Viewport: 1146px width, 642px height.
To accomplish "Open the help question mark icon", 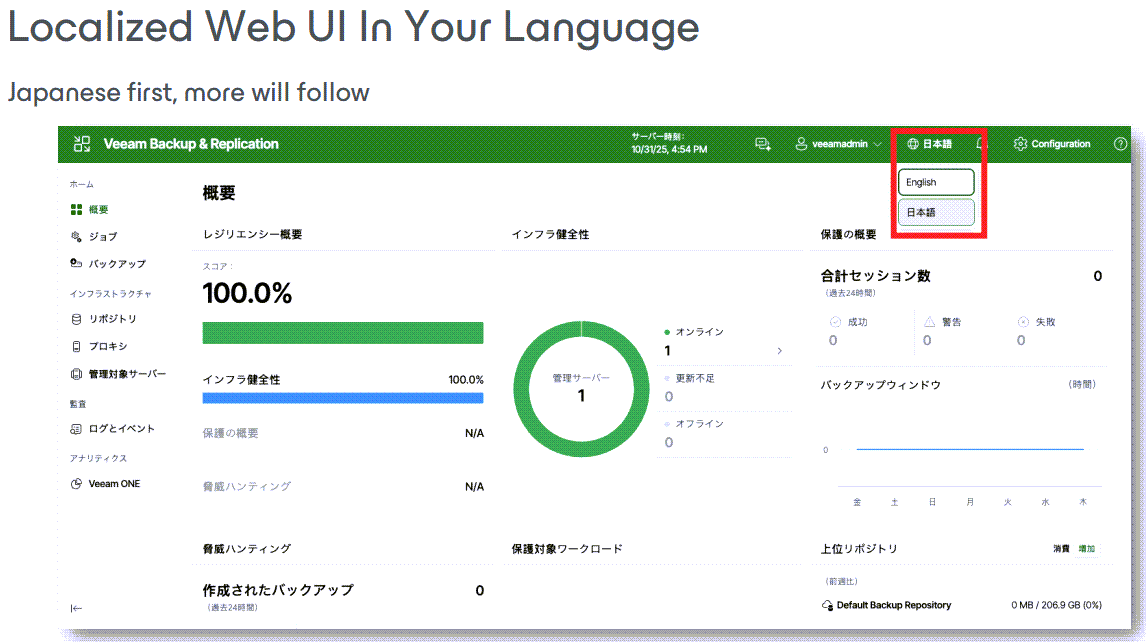I will (x=1120, y=144).
